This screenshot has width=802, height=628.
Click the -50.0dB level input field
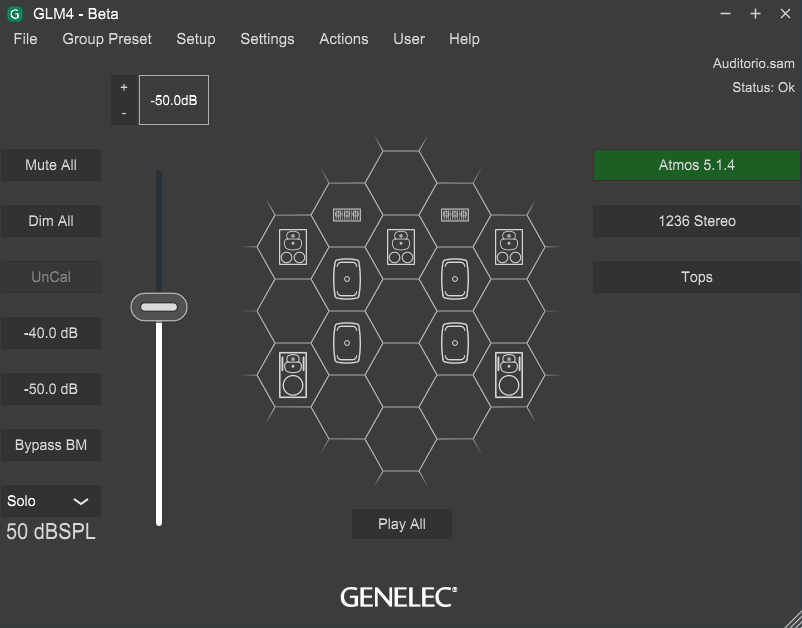coord(173,100)
